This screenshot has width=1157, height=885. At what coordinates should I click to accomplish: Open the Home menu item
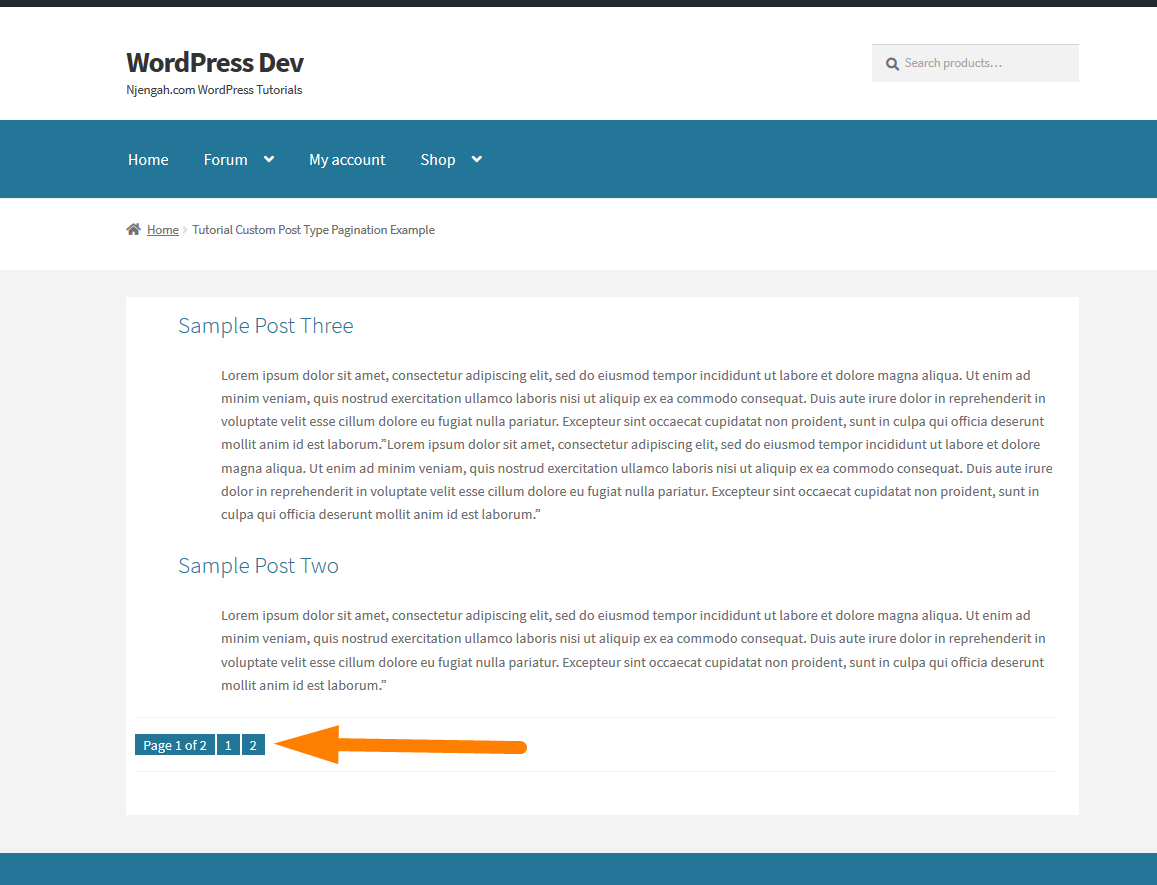point(148,159)
